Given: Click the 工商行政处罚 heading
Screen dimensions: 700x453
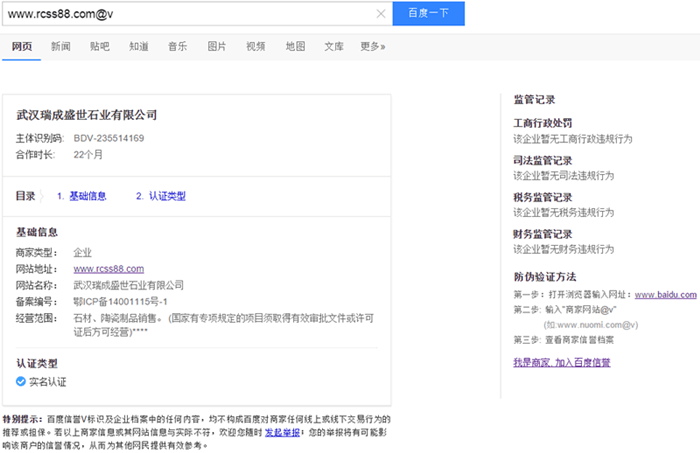Looking at the screenshot, I should pos(543,123).
